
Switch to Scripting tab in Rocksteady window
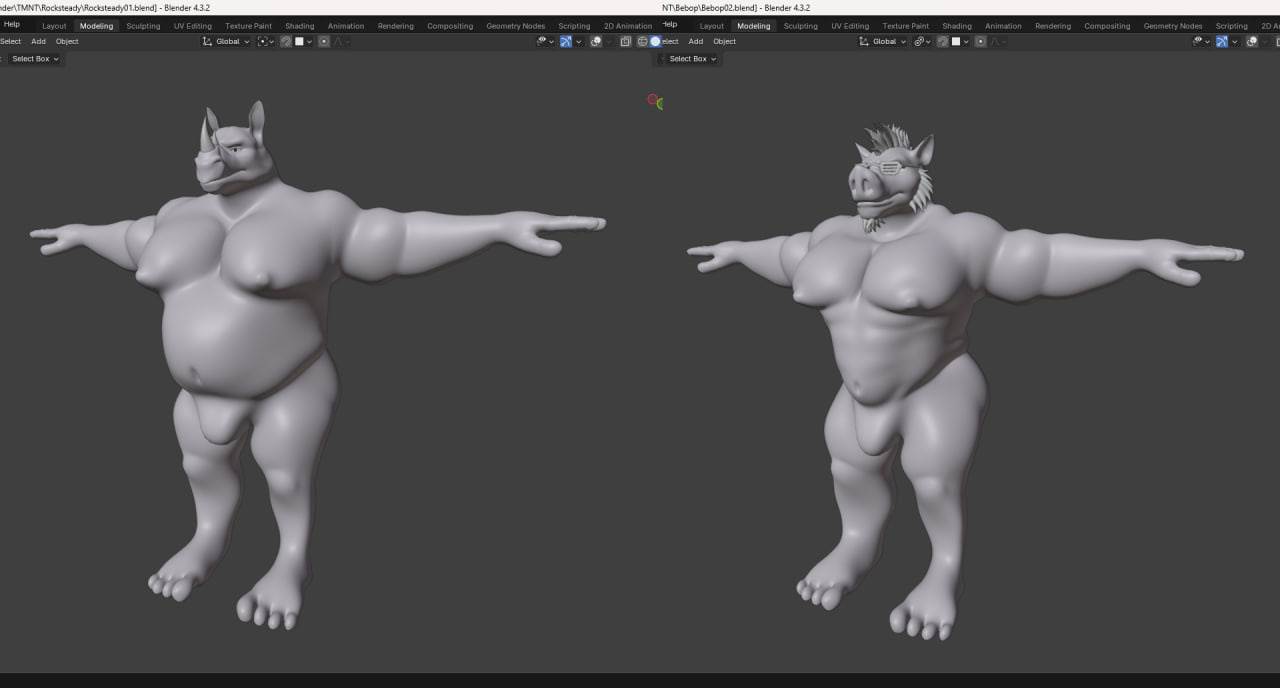click(574, 26)
